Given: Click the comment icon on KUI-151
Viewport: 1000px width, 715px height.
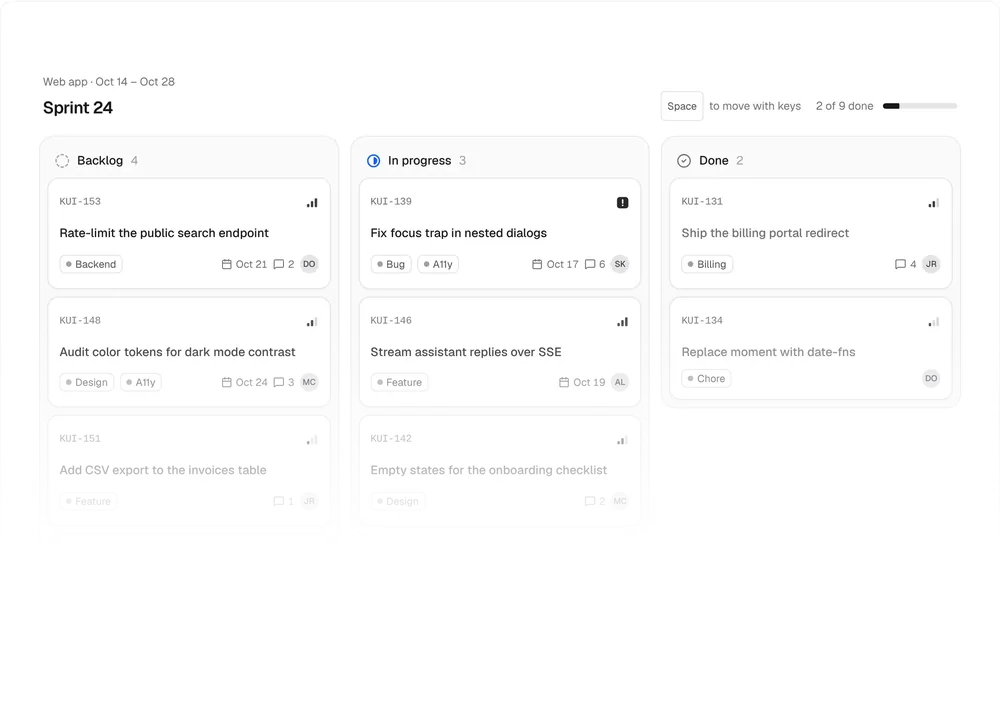Looking at the screenshot, I should point(279,501).
